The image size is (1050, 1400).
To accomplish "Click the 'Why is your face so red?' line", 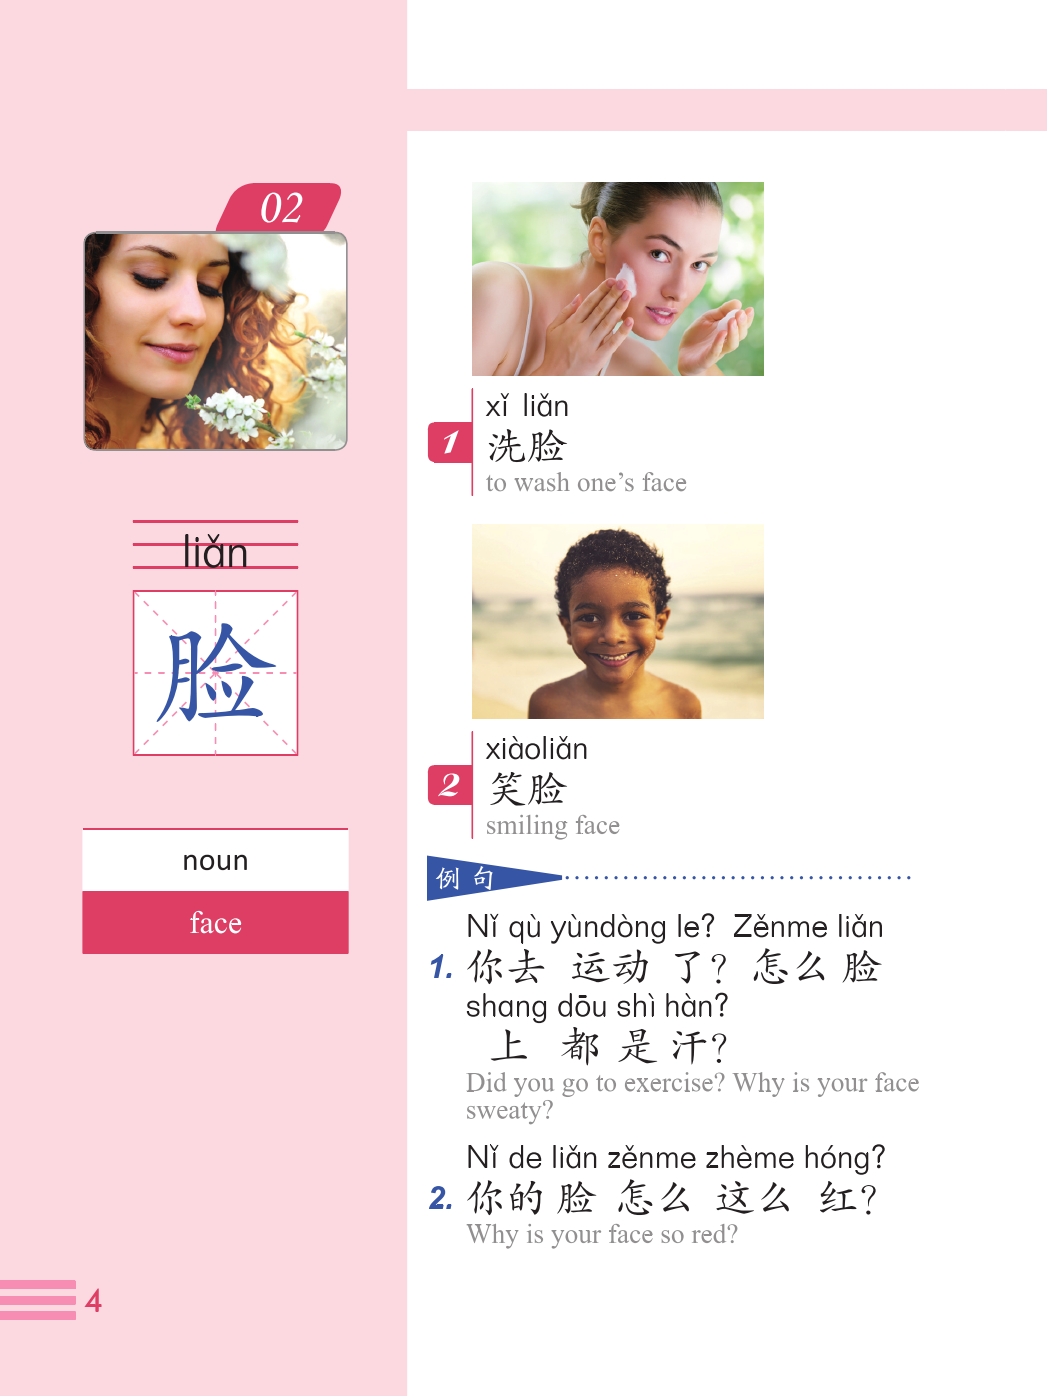I will tap(602, 1235).
